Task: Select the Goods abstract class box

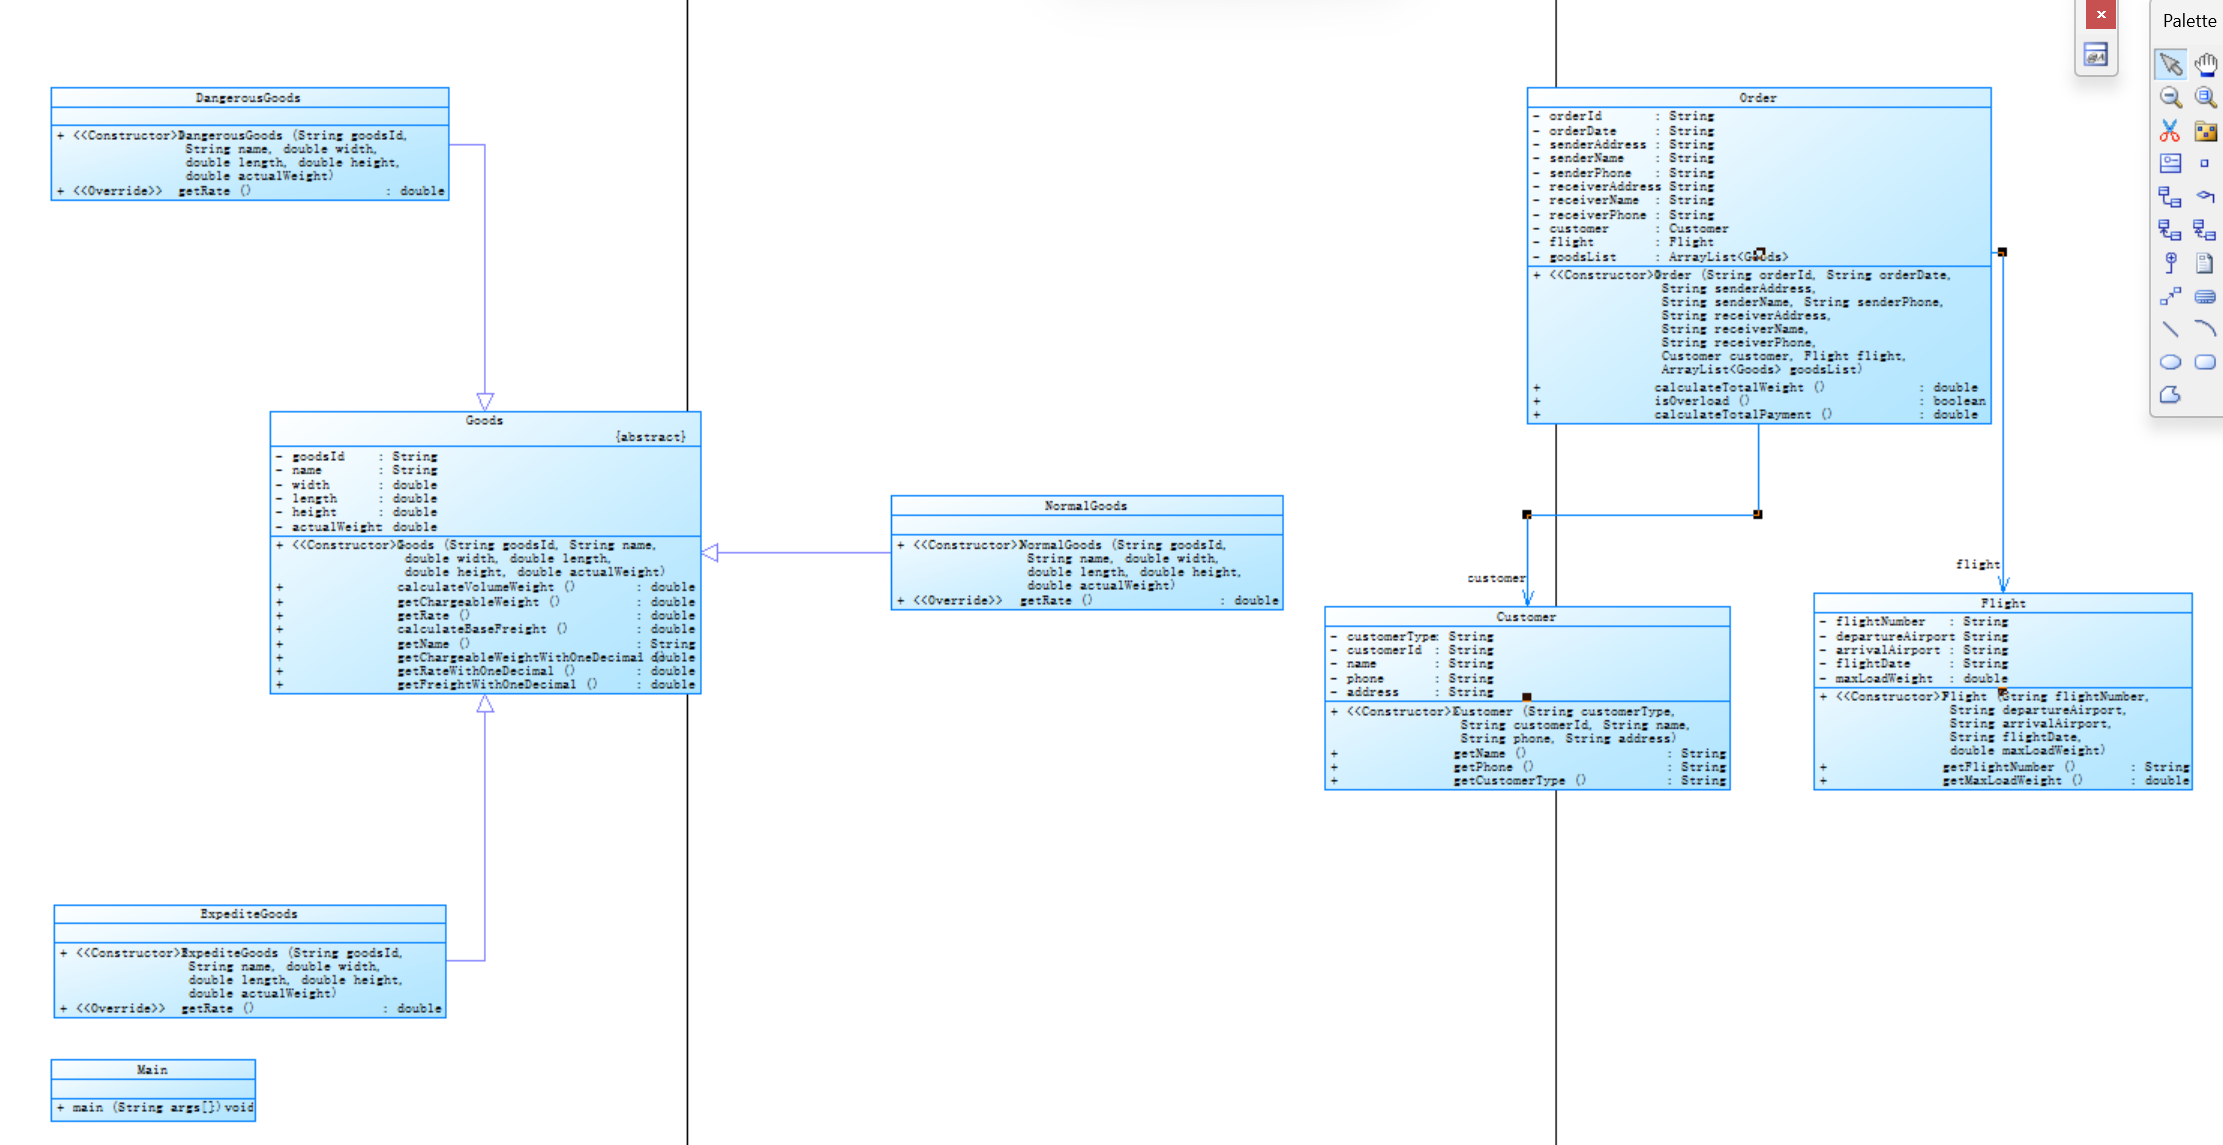Action: coord(485,421)
